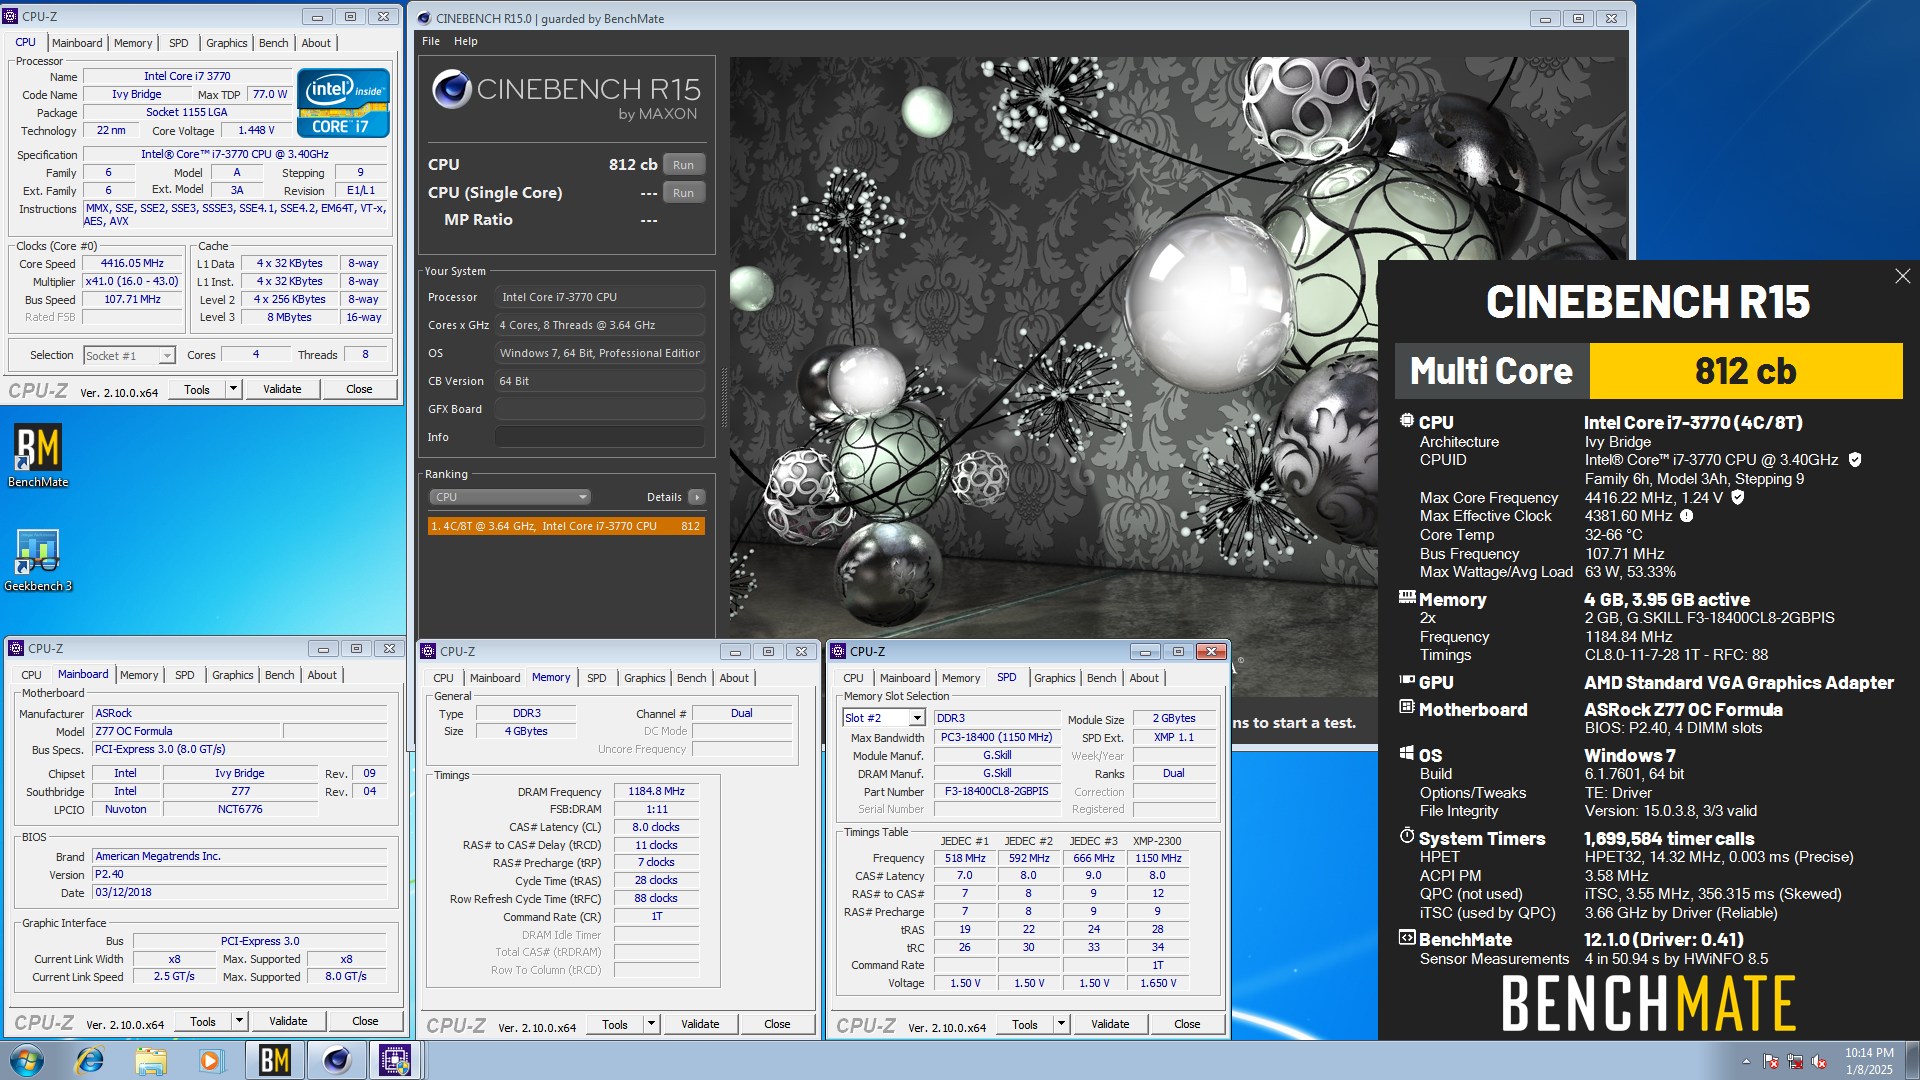The height and width of the screenshot is (1080, 1920).
Task: Click the verified shield next to CPUID string
Action: (1855, 460)
